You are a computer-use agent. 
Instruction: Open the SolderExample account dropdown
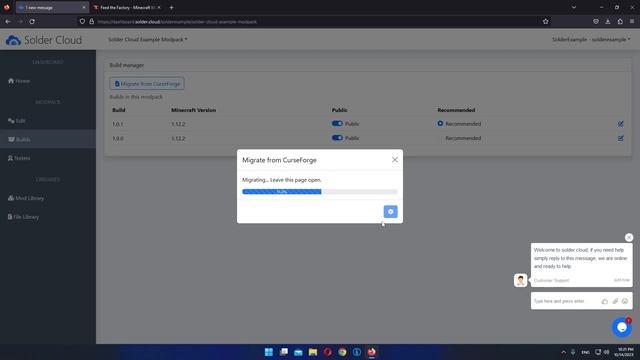pyautogui.click(x=591, y=40)
